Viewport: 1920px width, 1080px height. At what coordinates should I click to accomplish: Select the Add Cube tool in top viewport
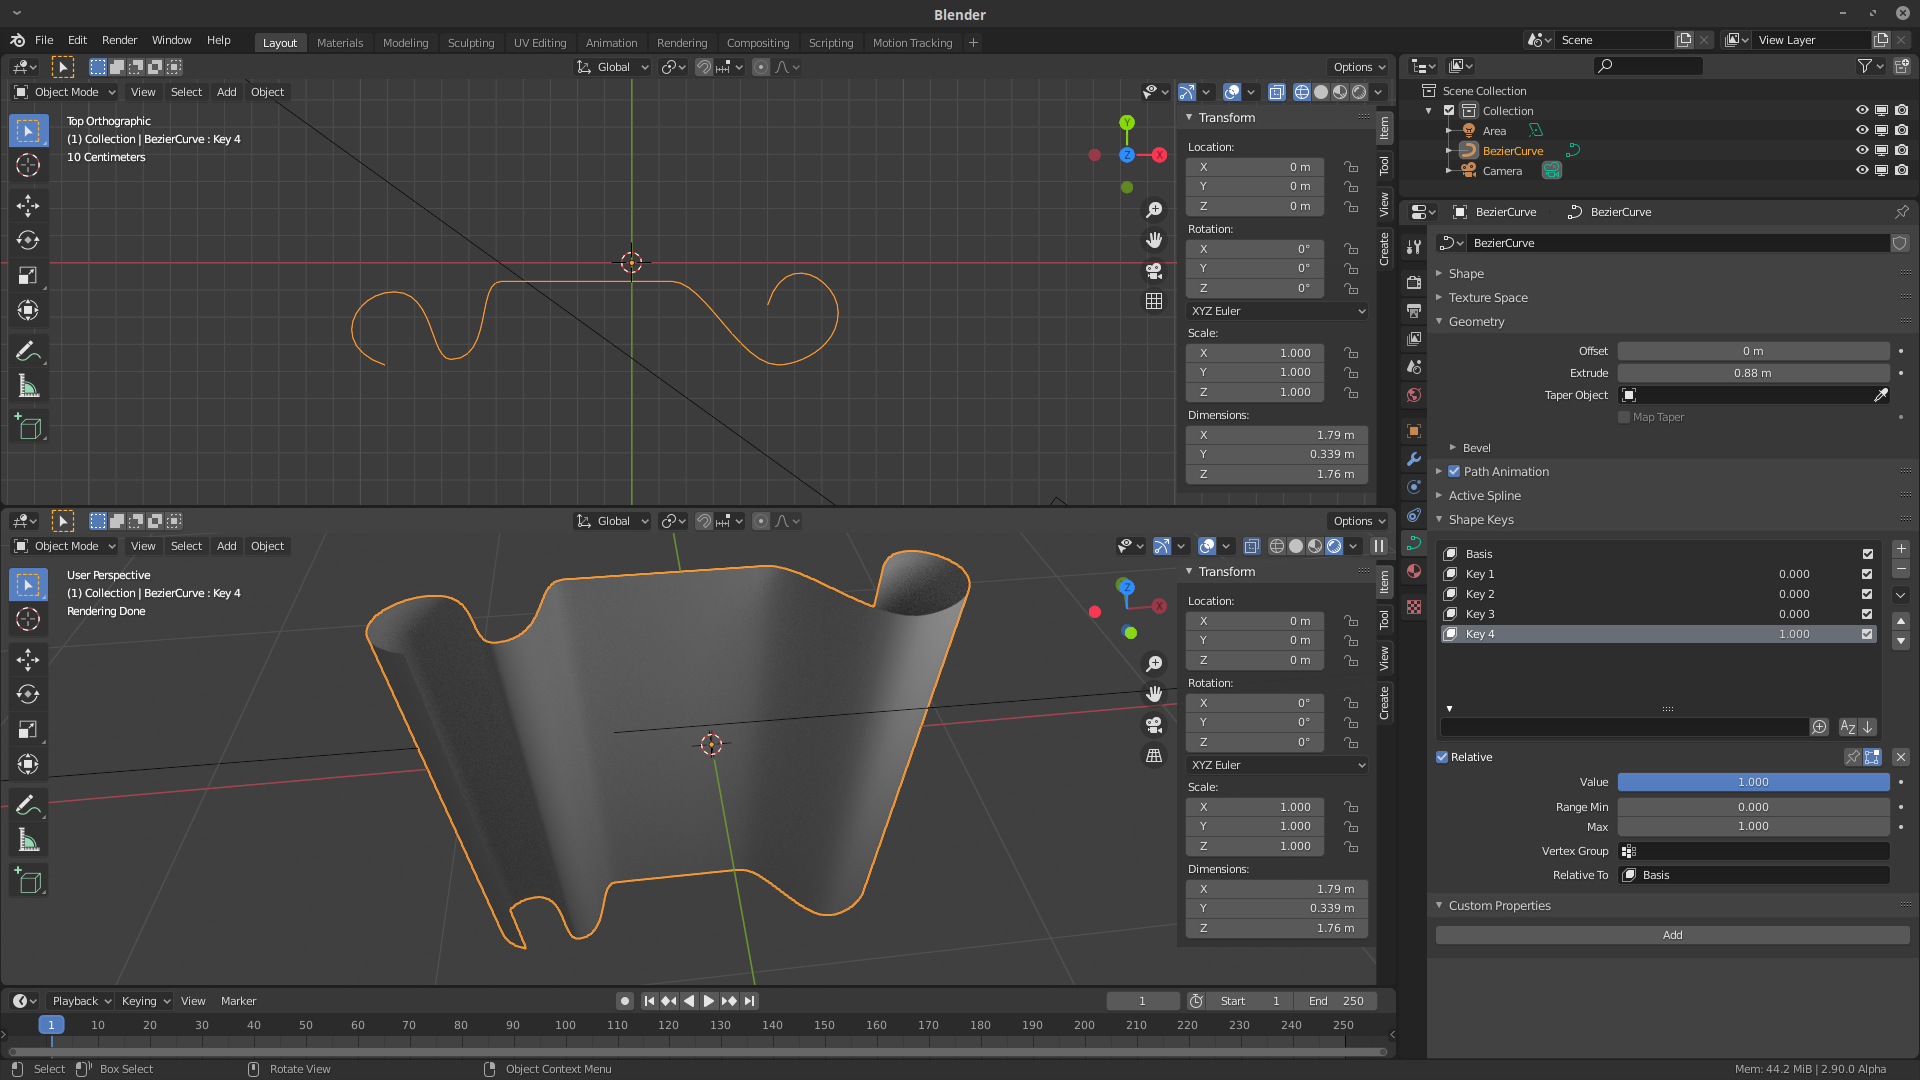point(28,427)
